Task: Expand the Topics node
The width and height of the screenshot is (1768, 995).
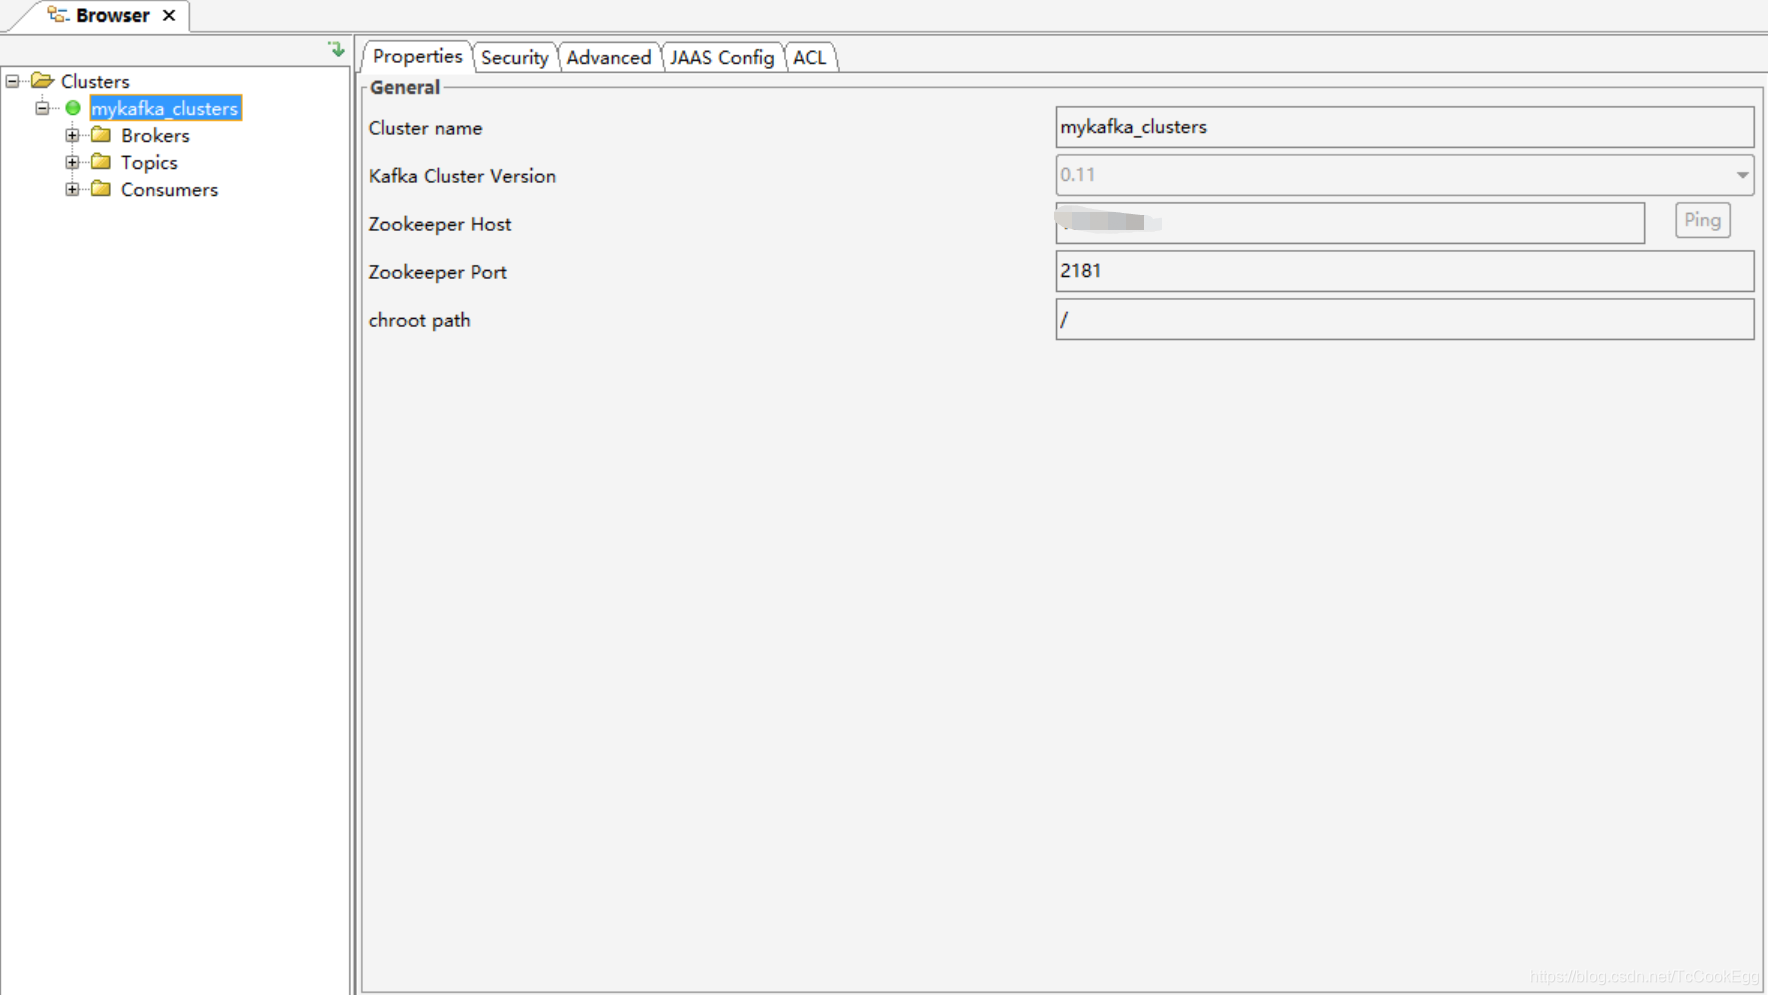Action: (x=72, y=162)
